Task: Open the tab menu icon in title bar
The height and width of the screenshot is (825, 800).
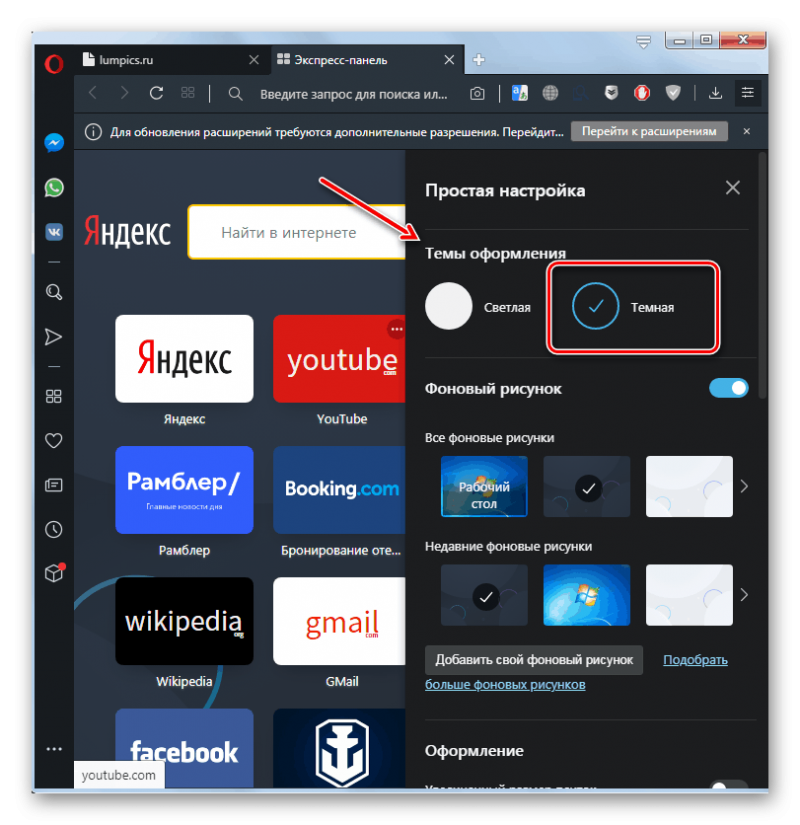Action: 643,41
